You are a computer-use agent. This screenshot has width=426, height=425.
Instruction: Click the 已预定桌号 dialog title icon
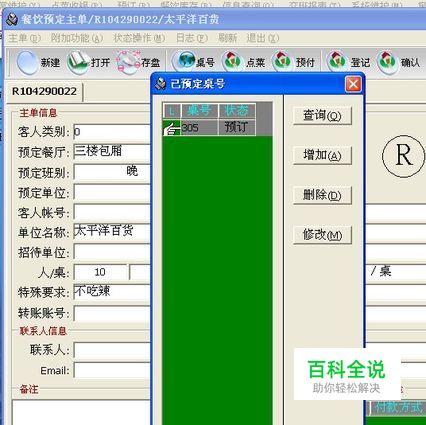click(160, 84)
